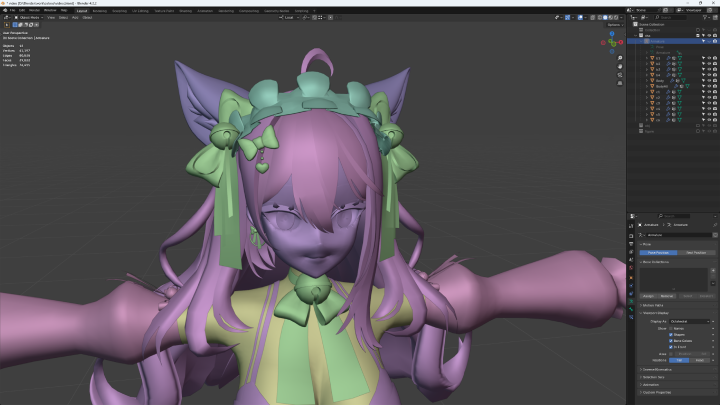Click the blue Z axis on navigation gizmo
This screenshot has height=405, width=720.
[613, 34]
